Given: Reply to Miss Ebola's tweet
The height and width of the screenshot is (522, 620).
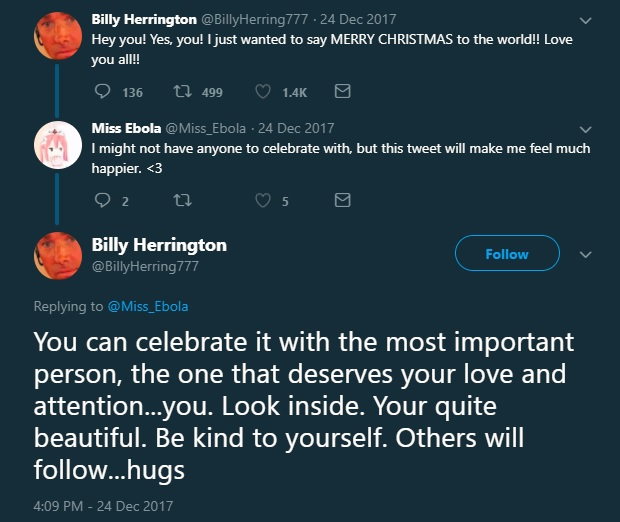Looking at the screenshot, I should tap(102, 200).
